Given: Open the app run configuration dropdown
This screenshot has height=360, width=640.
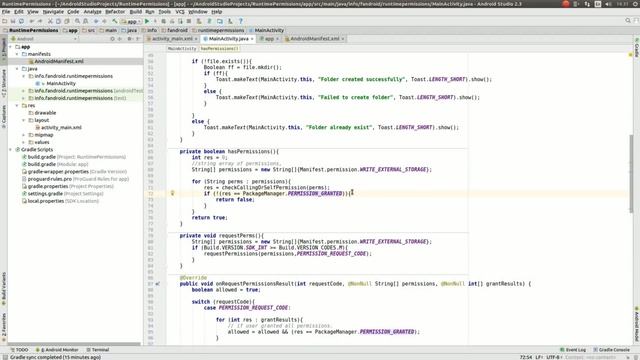Looking at the screenshot, I should [x=130, y=21].
